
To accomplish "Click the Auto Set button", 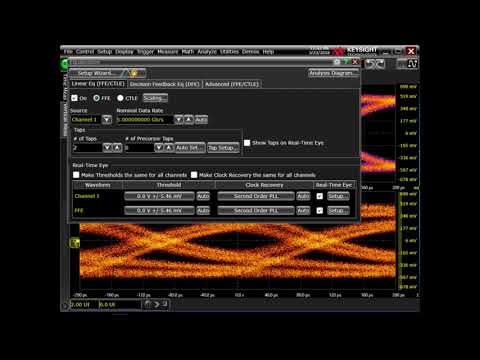I will pos(190,147).
